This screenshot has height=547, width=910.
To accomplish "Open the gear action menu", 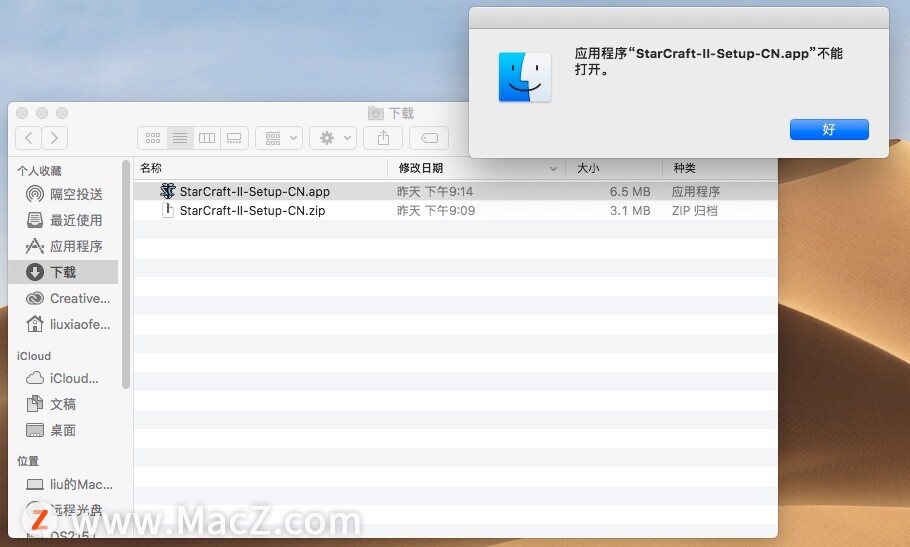I will pos(333,138).
